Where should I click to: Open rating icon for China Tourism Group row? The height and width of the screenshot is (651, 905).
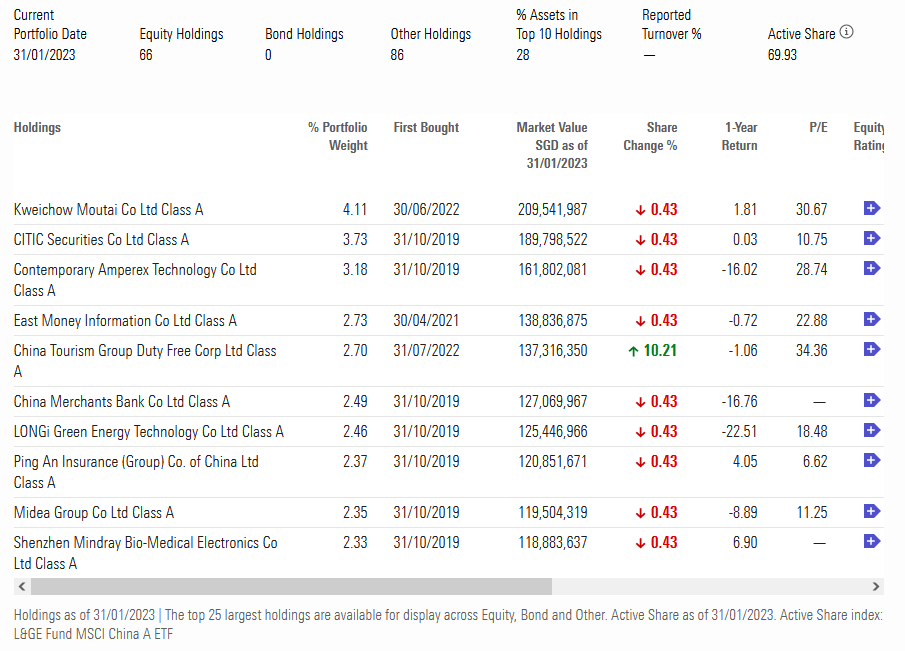[871, 349]
